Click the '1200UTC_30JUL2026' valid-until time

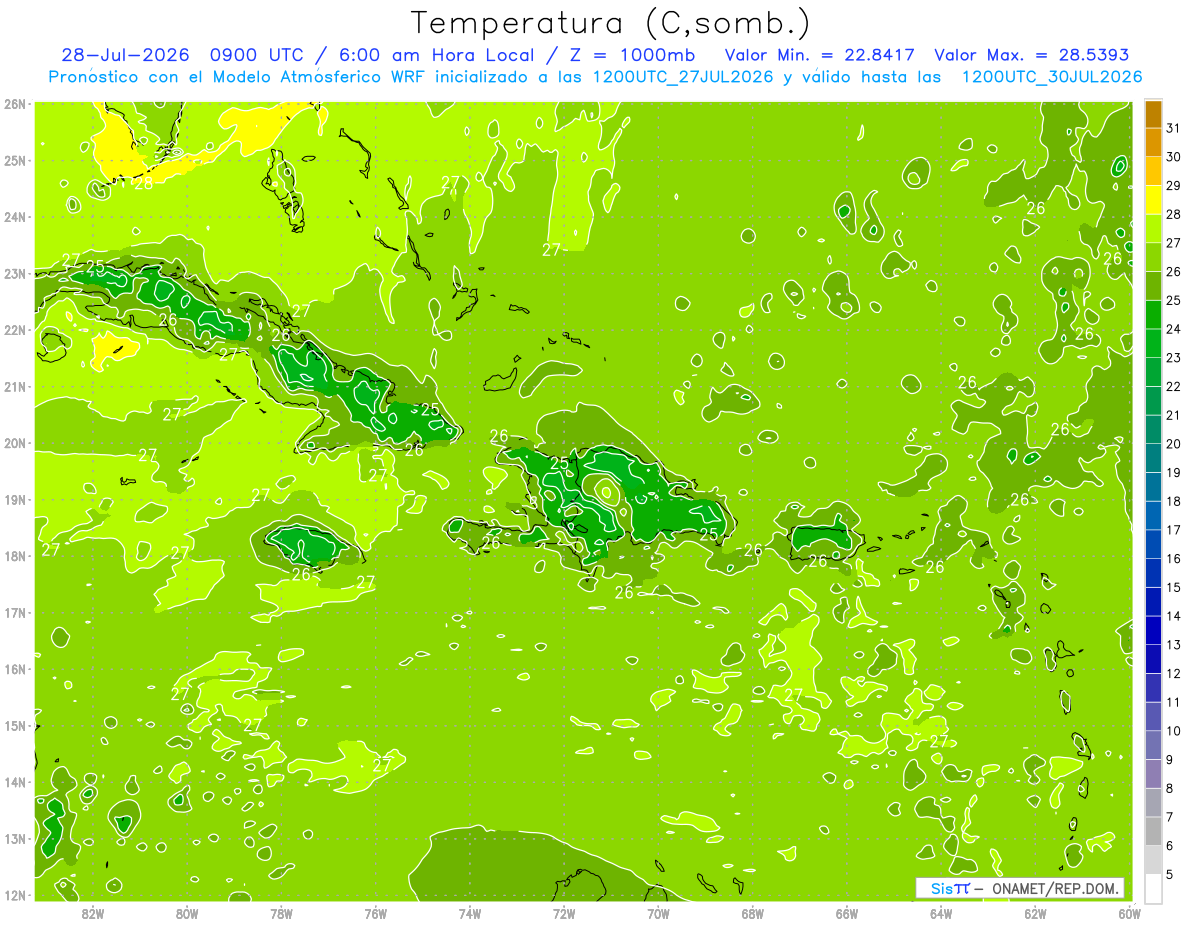1052,77
